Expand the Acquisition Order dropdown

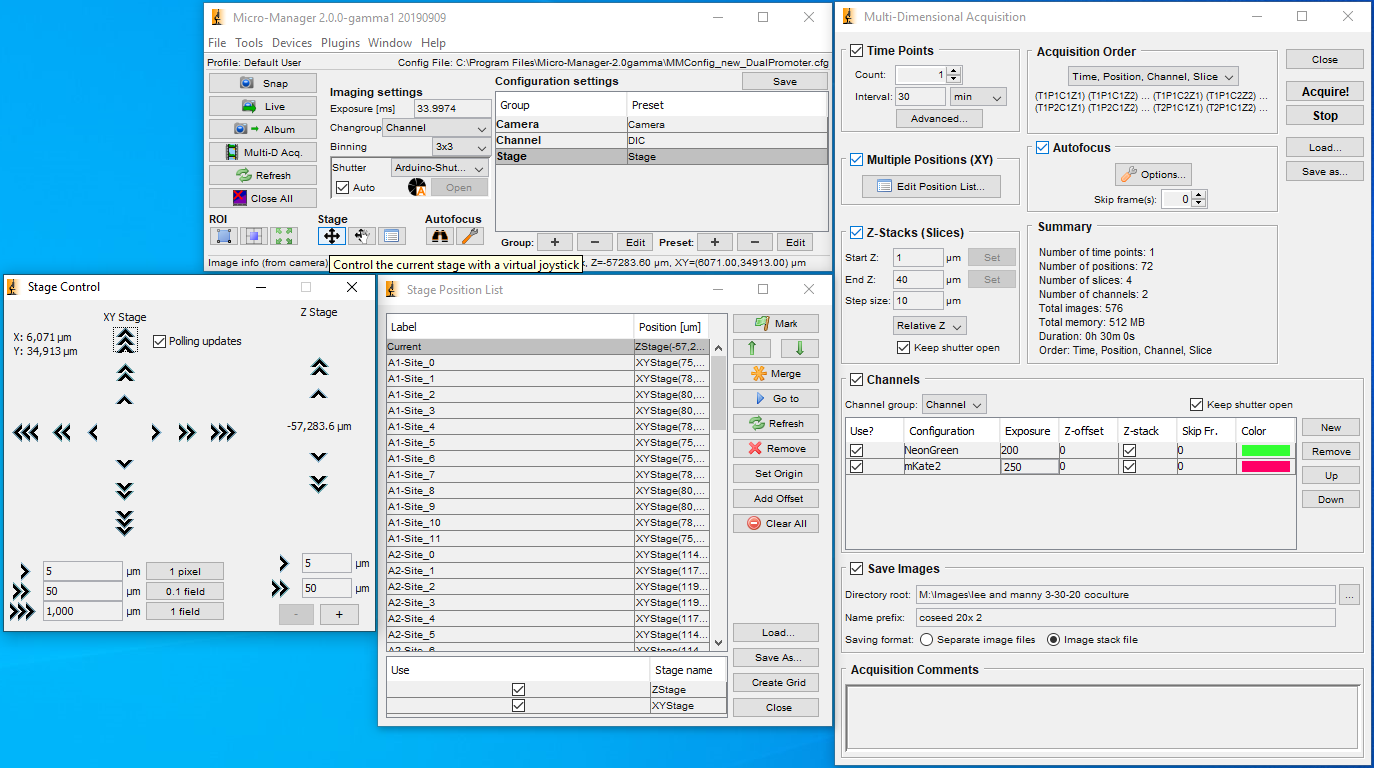point(1153,76)
